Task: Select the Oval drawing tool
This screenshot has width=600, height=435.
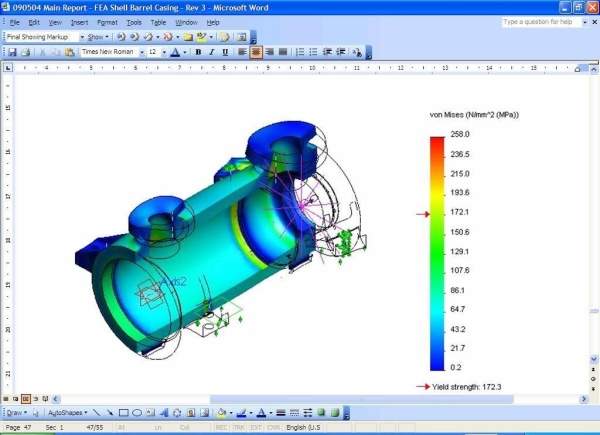Action: (x=137, y=412)
